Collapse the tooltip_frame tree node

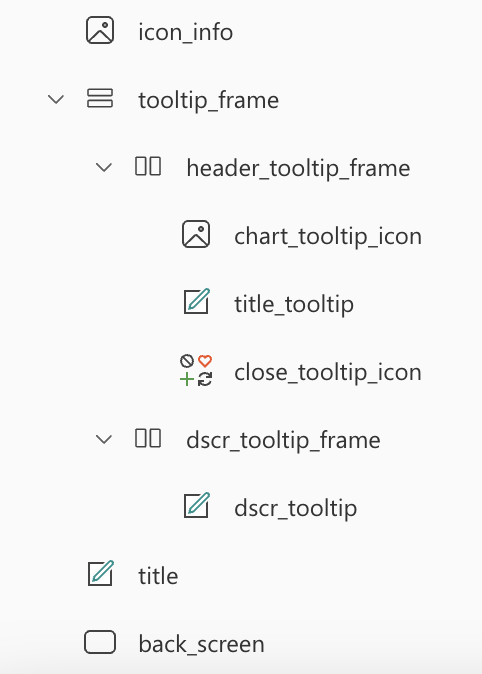click(56, 99)
